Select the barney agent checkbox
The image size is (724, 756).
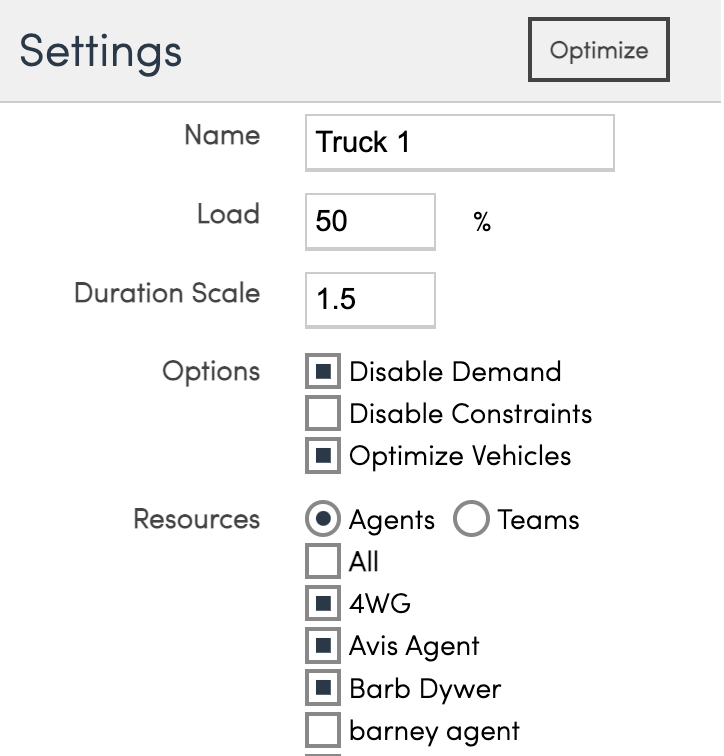322,731
